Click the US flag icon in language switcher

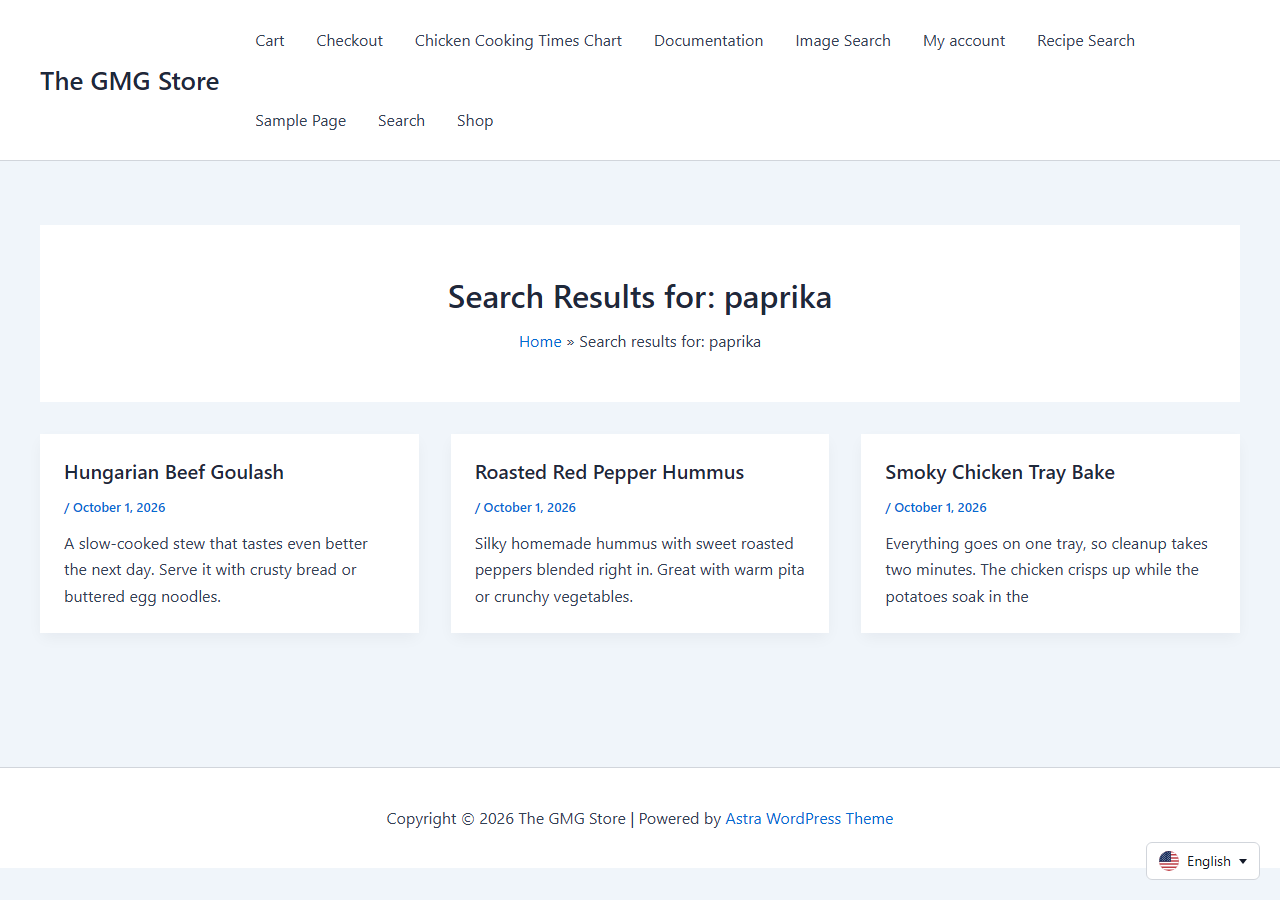tap(1169, 861)
